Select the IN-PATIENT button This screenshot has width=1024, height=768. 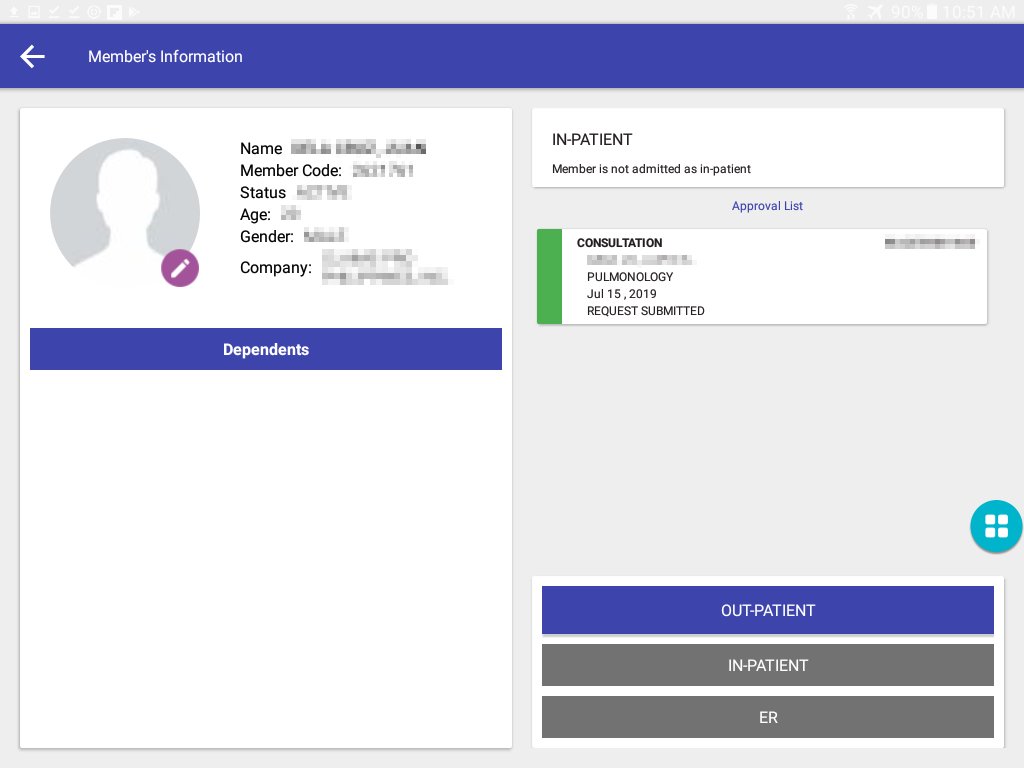pyautogui.click(x=768, y=665)
